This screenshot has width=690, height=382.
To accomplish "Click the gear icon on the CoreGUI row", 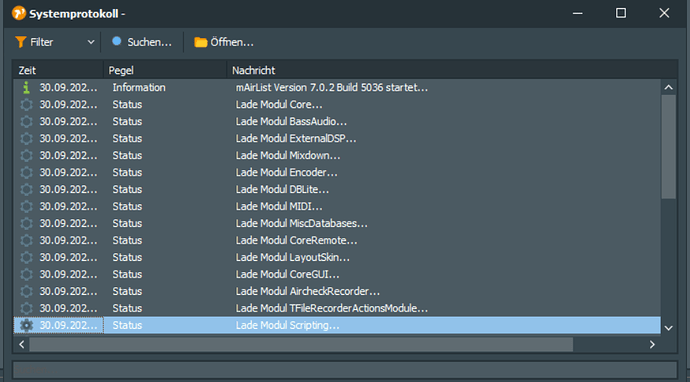I will point(26,274).
